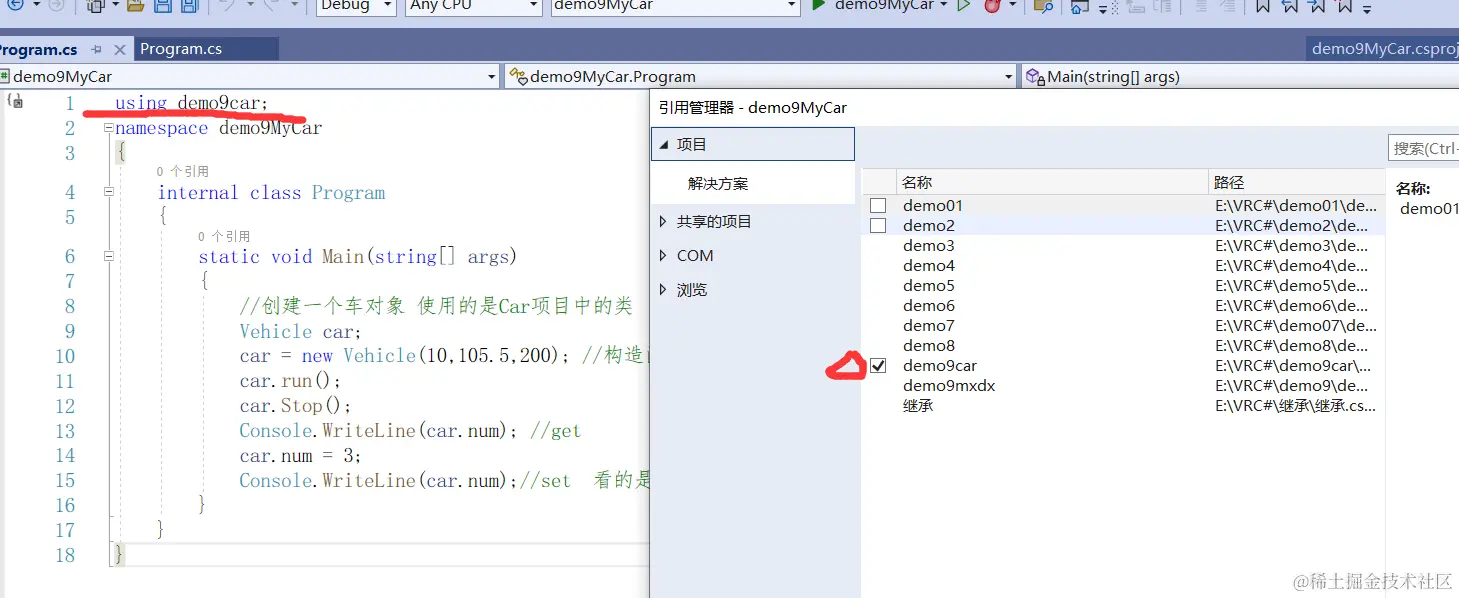Click the 0 个引用 link above Main method

(x=224, y=237)
